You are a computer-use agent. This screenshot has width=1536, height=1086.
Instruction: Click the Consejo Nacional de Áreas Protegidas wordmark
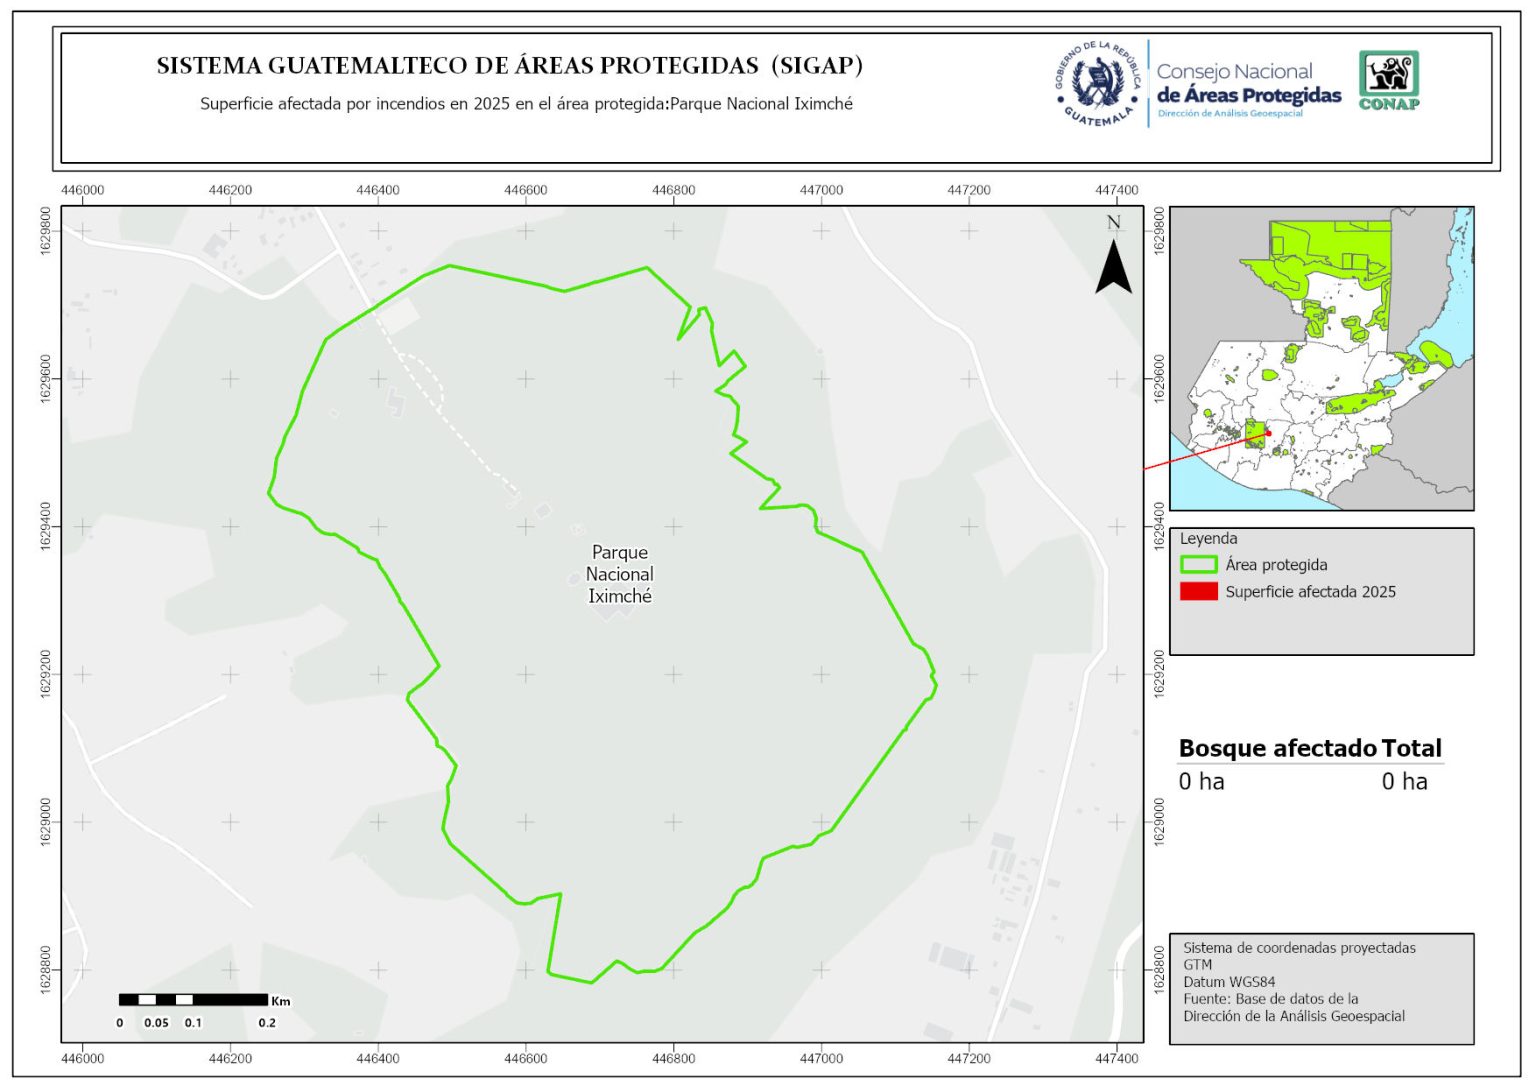(x=1248, y=84)
